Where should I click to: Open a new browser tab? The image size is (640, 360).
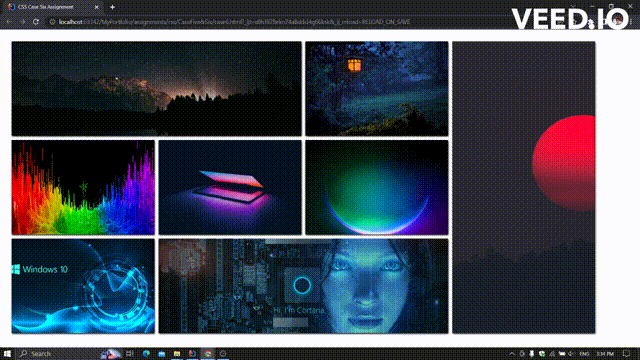coord(112,7)
